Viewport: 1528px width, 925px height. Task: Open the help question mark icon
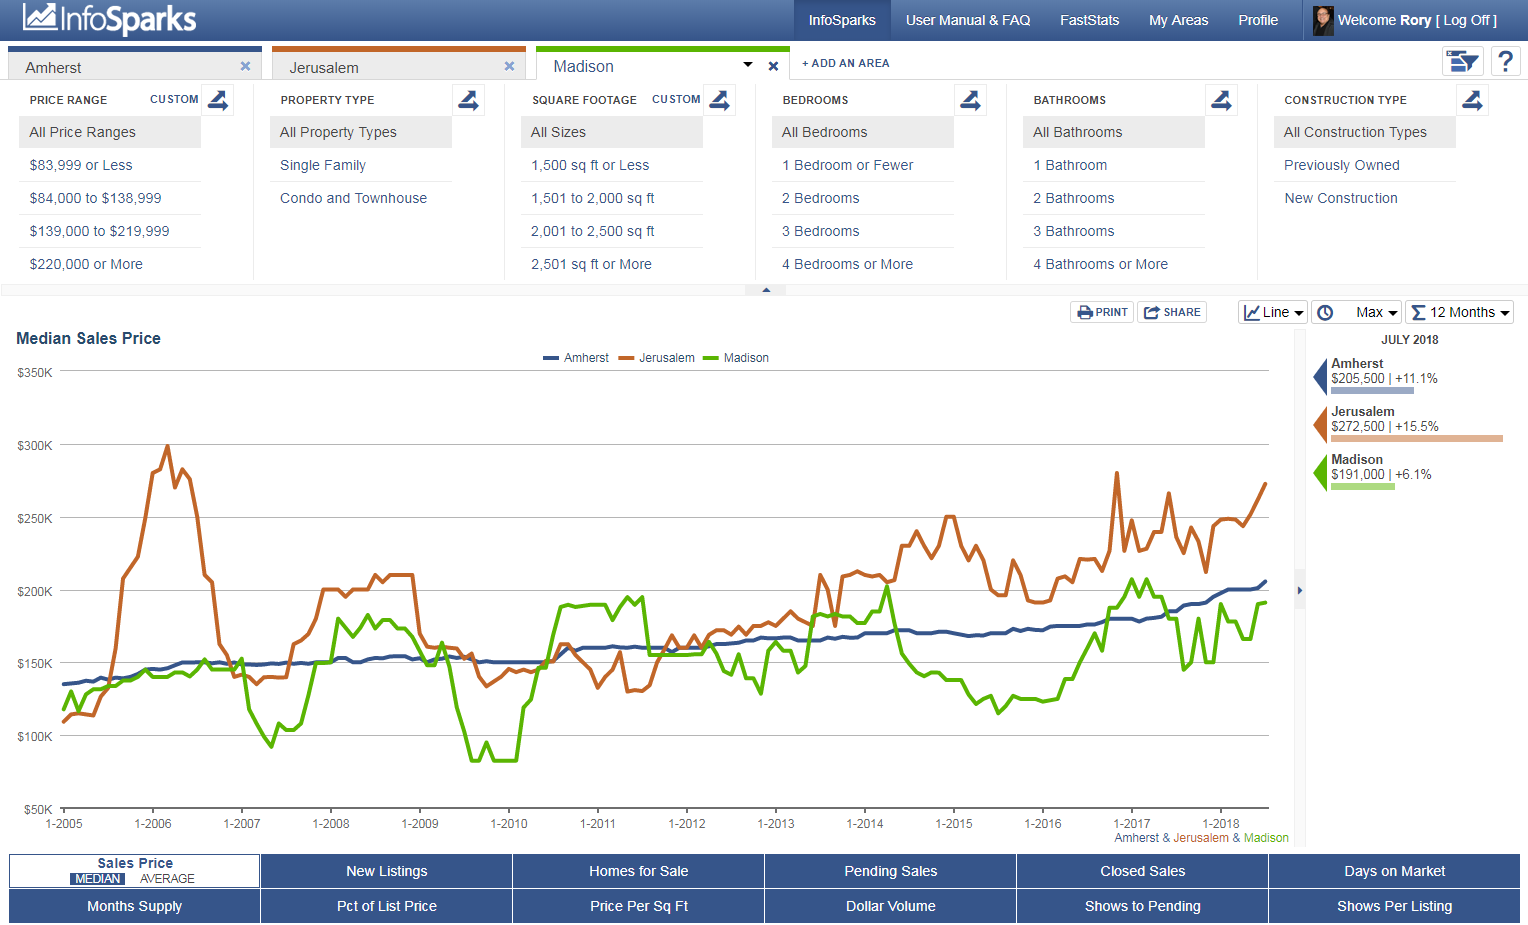pos(1505,62)
